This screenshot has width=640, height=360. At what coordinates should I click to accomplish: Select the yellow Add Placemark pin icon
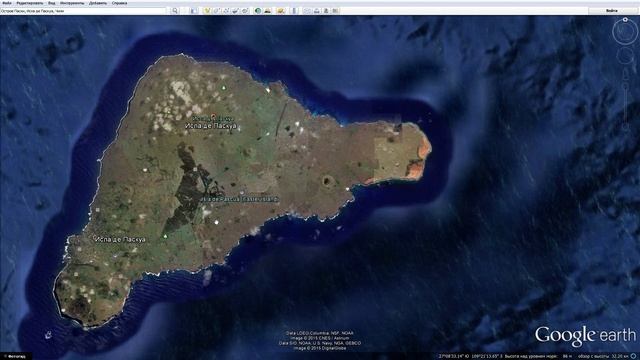(x=207, y=11)
